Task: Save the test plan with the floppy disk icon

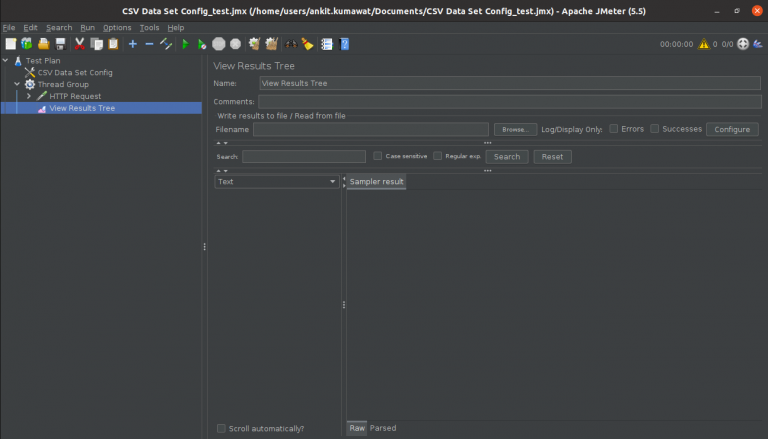Action: (60, 44)
